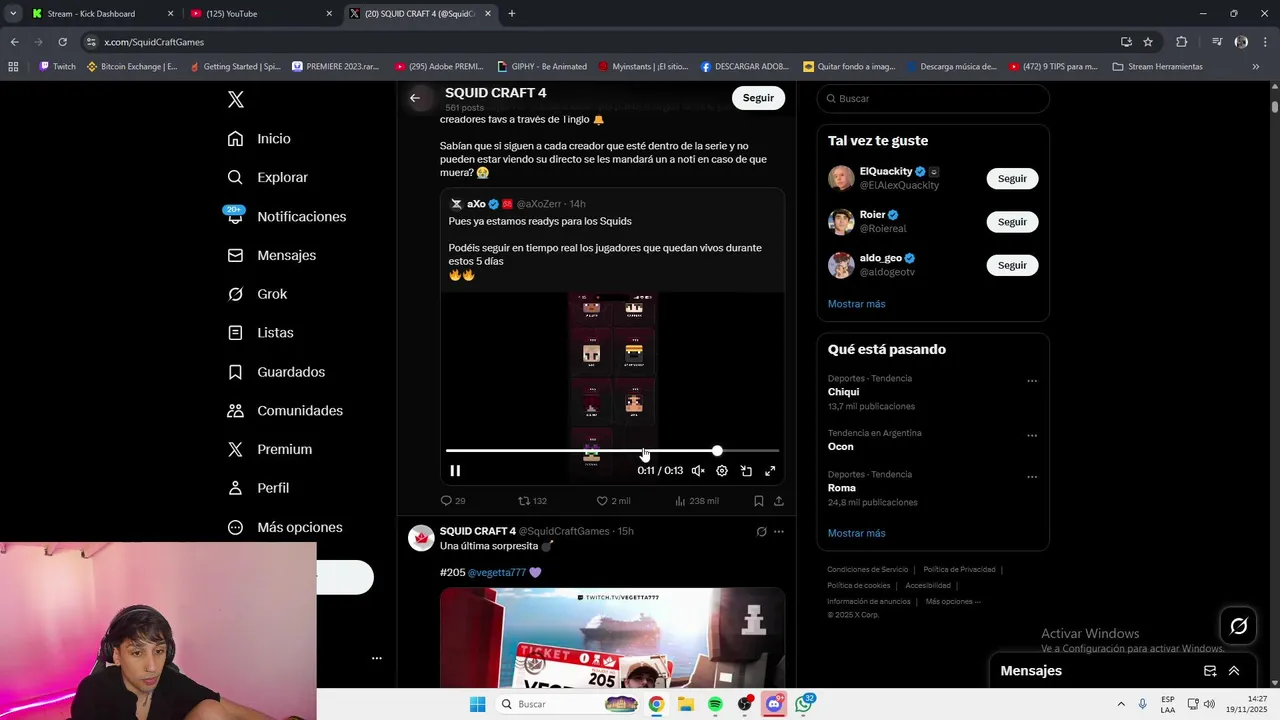Open the Stream Herramientas bookmark folder
Viewport: 1280px width, 720px height.
1157,67
